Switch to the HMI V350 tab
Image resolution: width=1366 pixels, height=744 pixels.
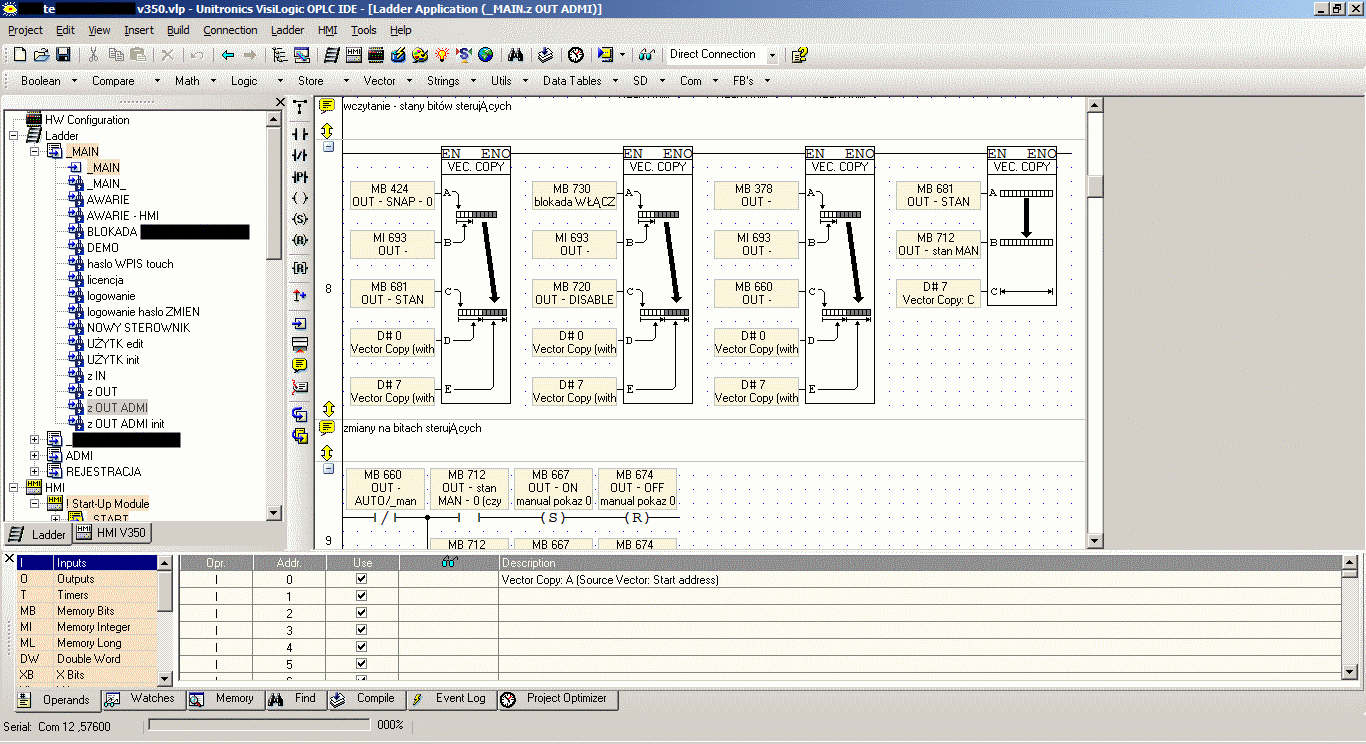(x=111, y=534)
